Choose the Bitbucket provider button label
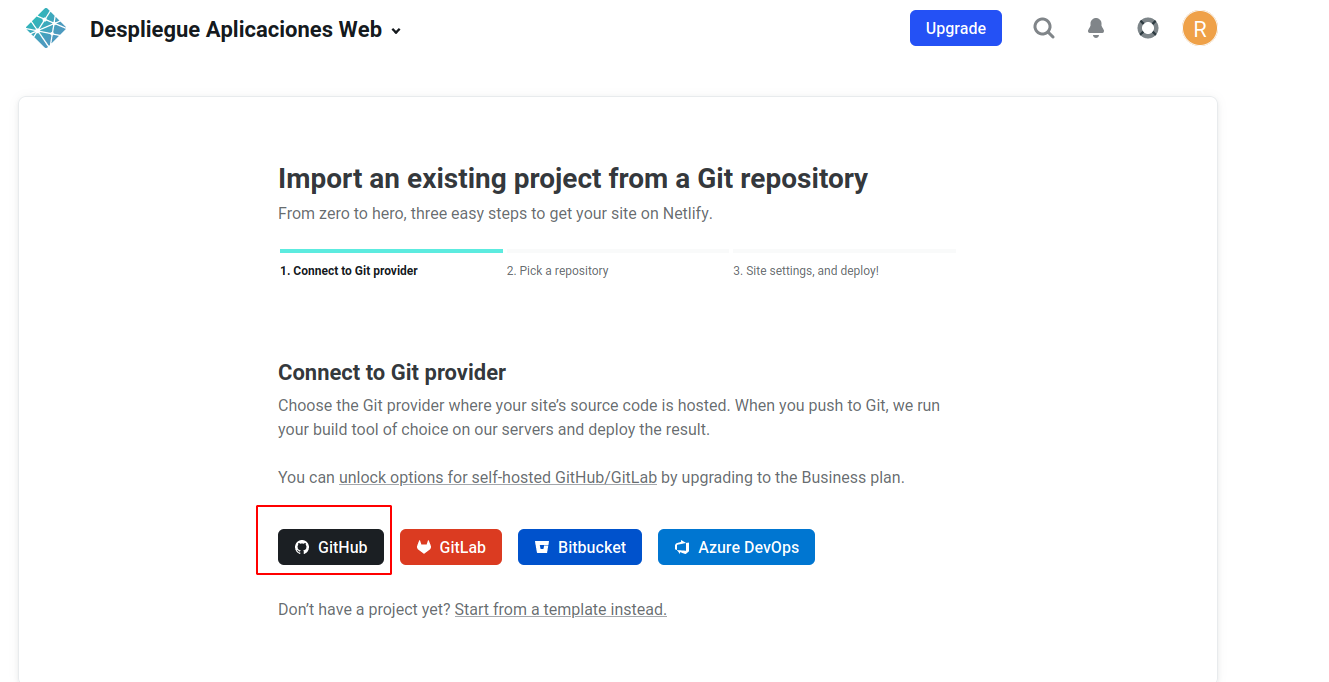1329x682 pixels. 592,547
